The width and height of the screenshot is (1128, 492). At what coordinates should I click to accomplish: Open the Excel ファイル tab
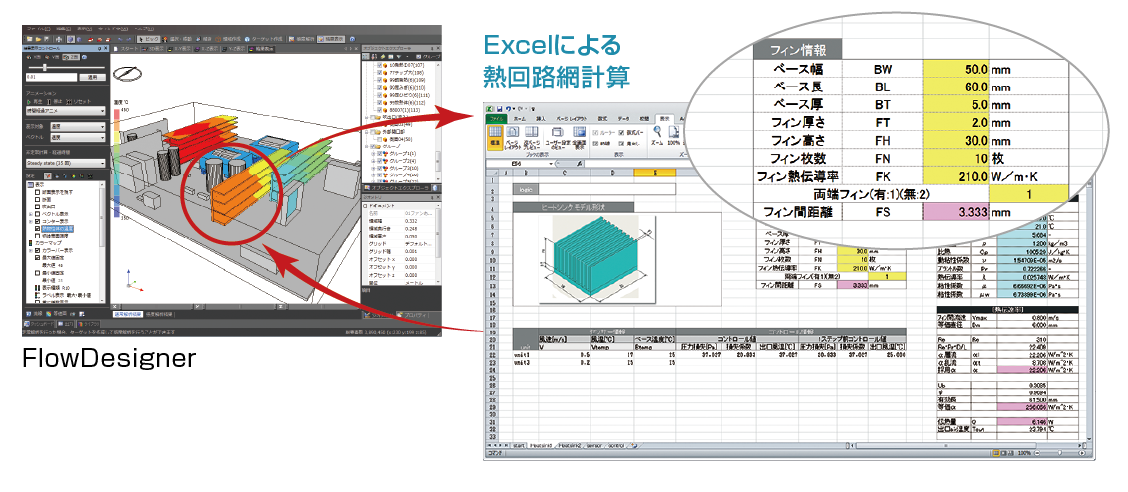tap(496, 119)
